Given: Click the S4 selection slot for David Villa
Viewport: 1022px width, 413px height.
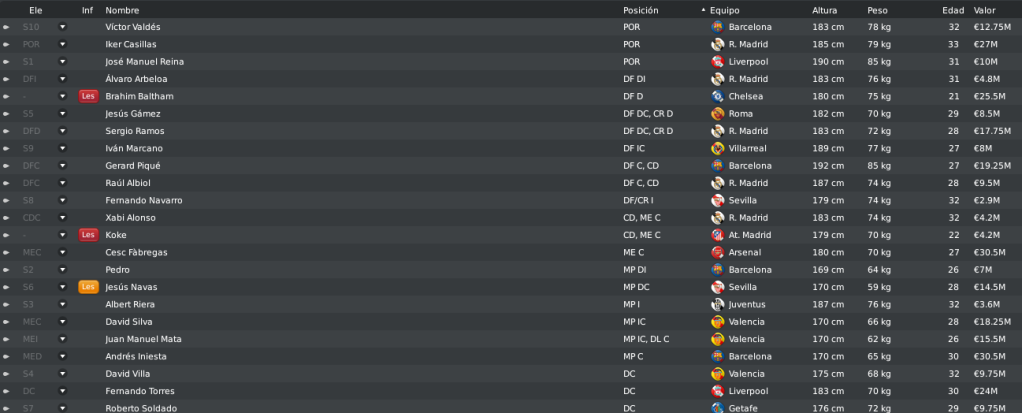Looking at the screenshot, I should pyautogui.click(x=28, y=374).
